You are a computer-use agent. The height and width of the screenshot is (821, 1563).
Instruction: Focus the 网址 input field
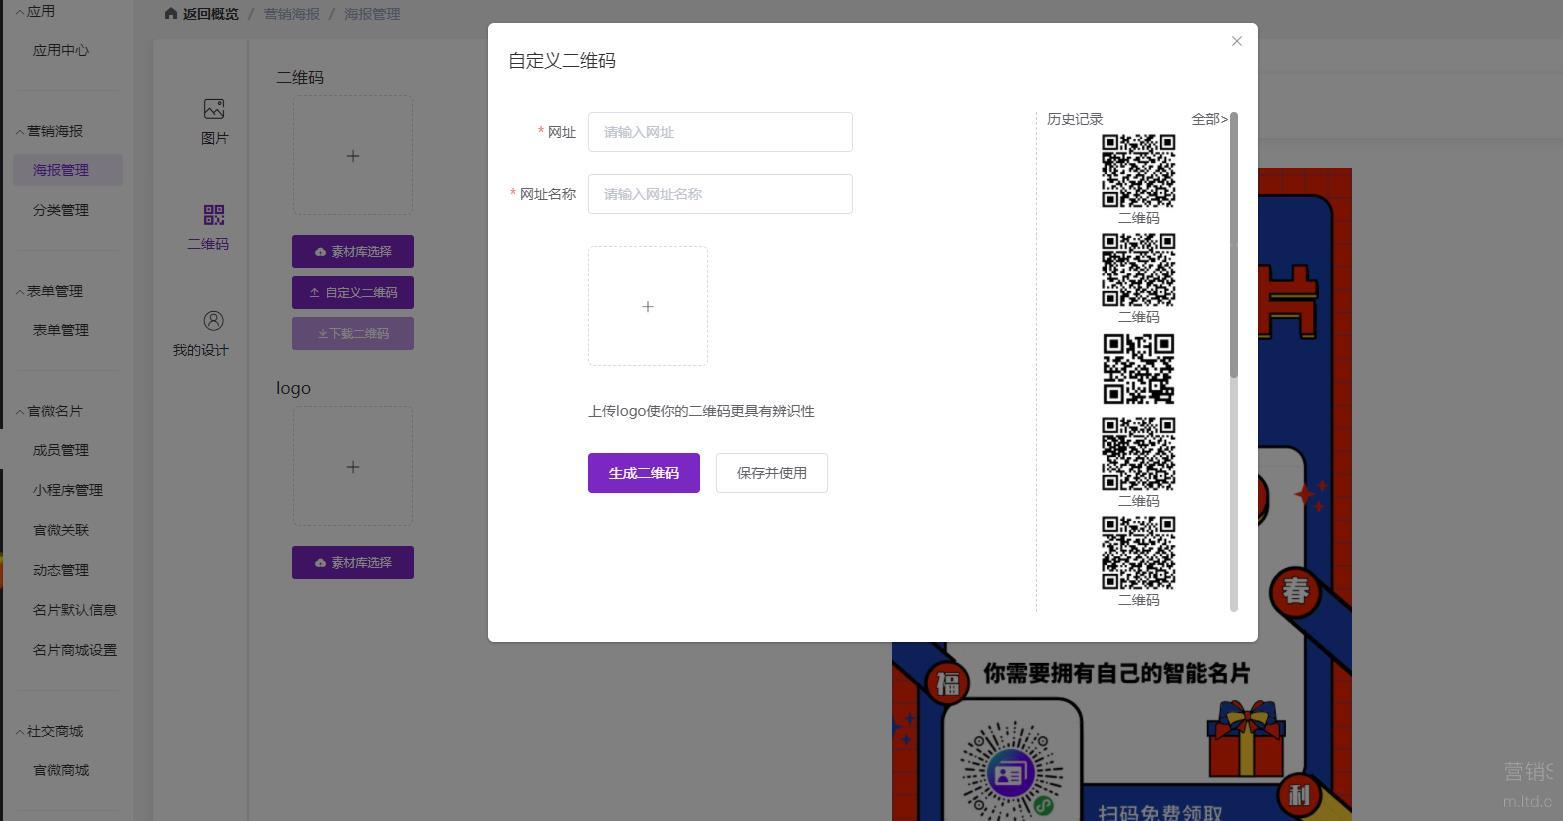click(x=720, y=132)
